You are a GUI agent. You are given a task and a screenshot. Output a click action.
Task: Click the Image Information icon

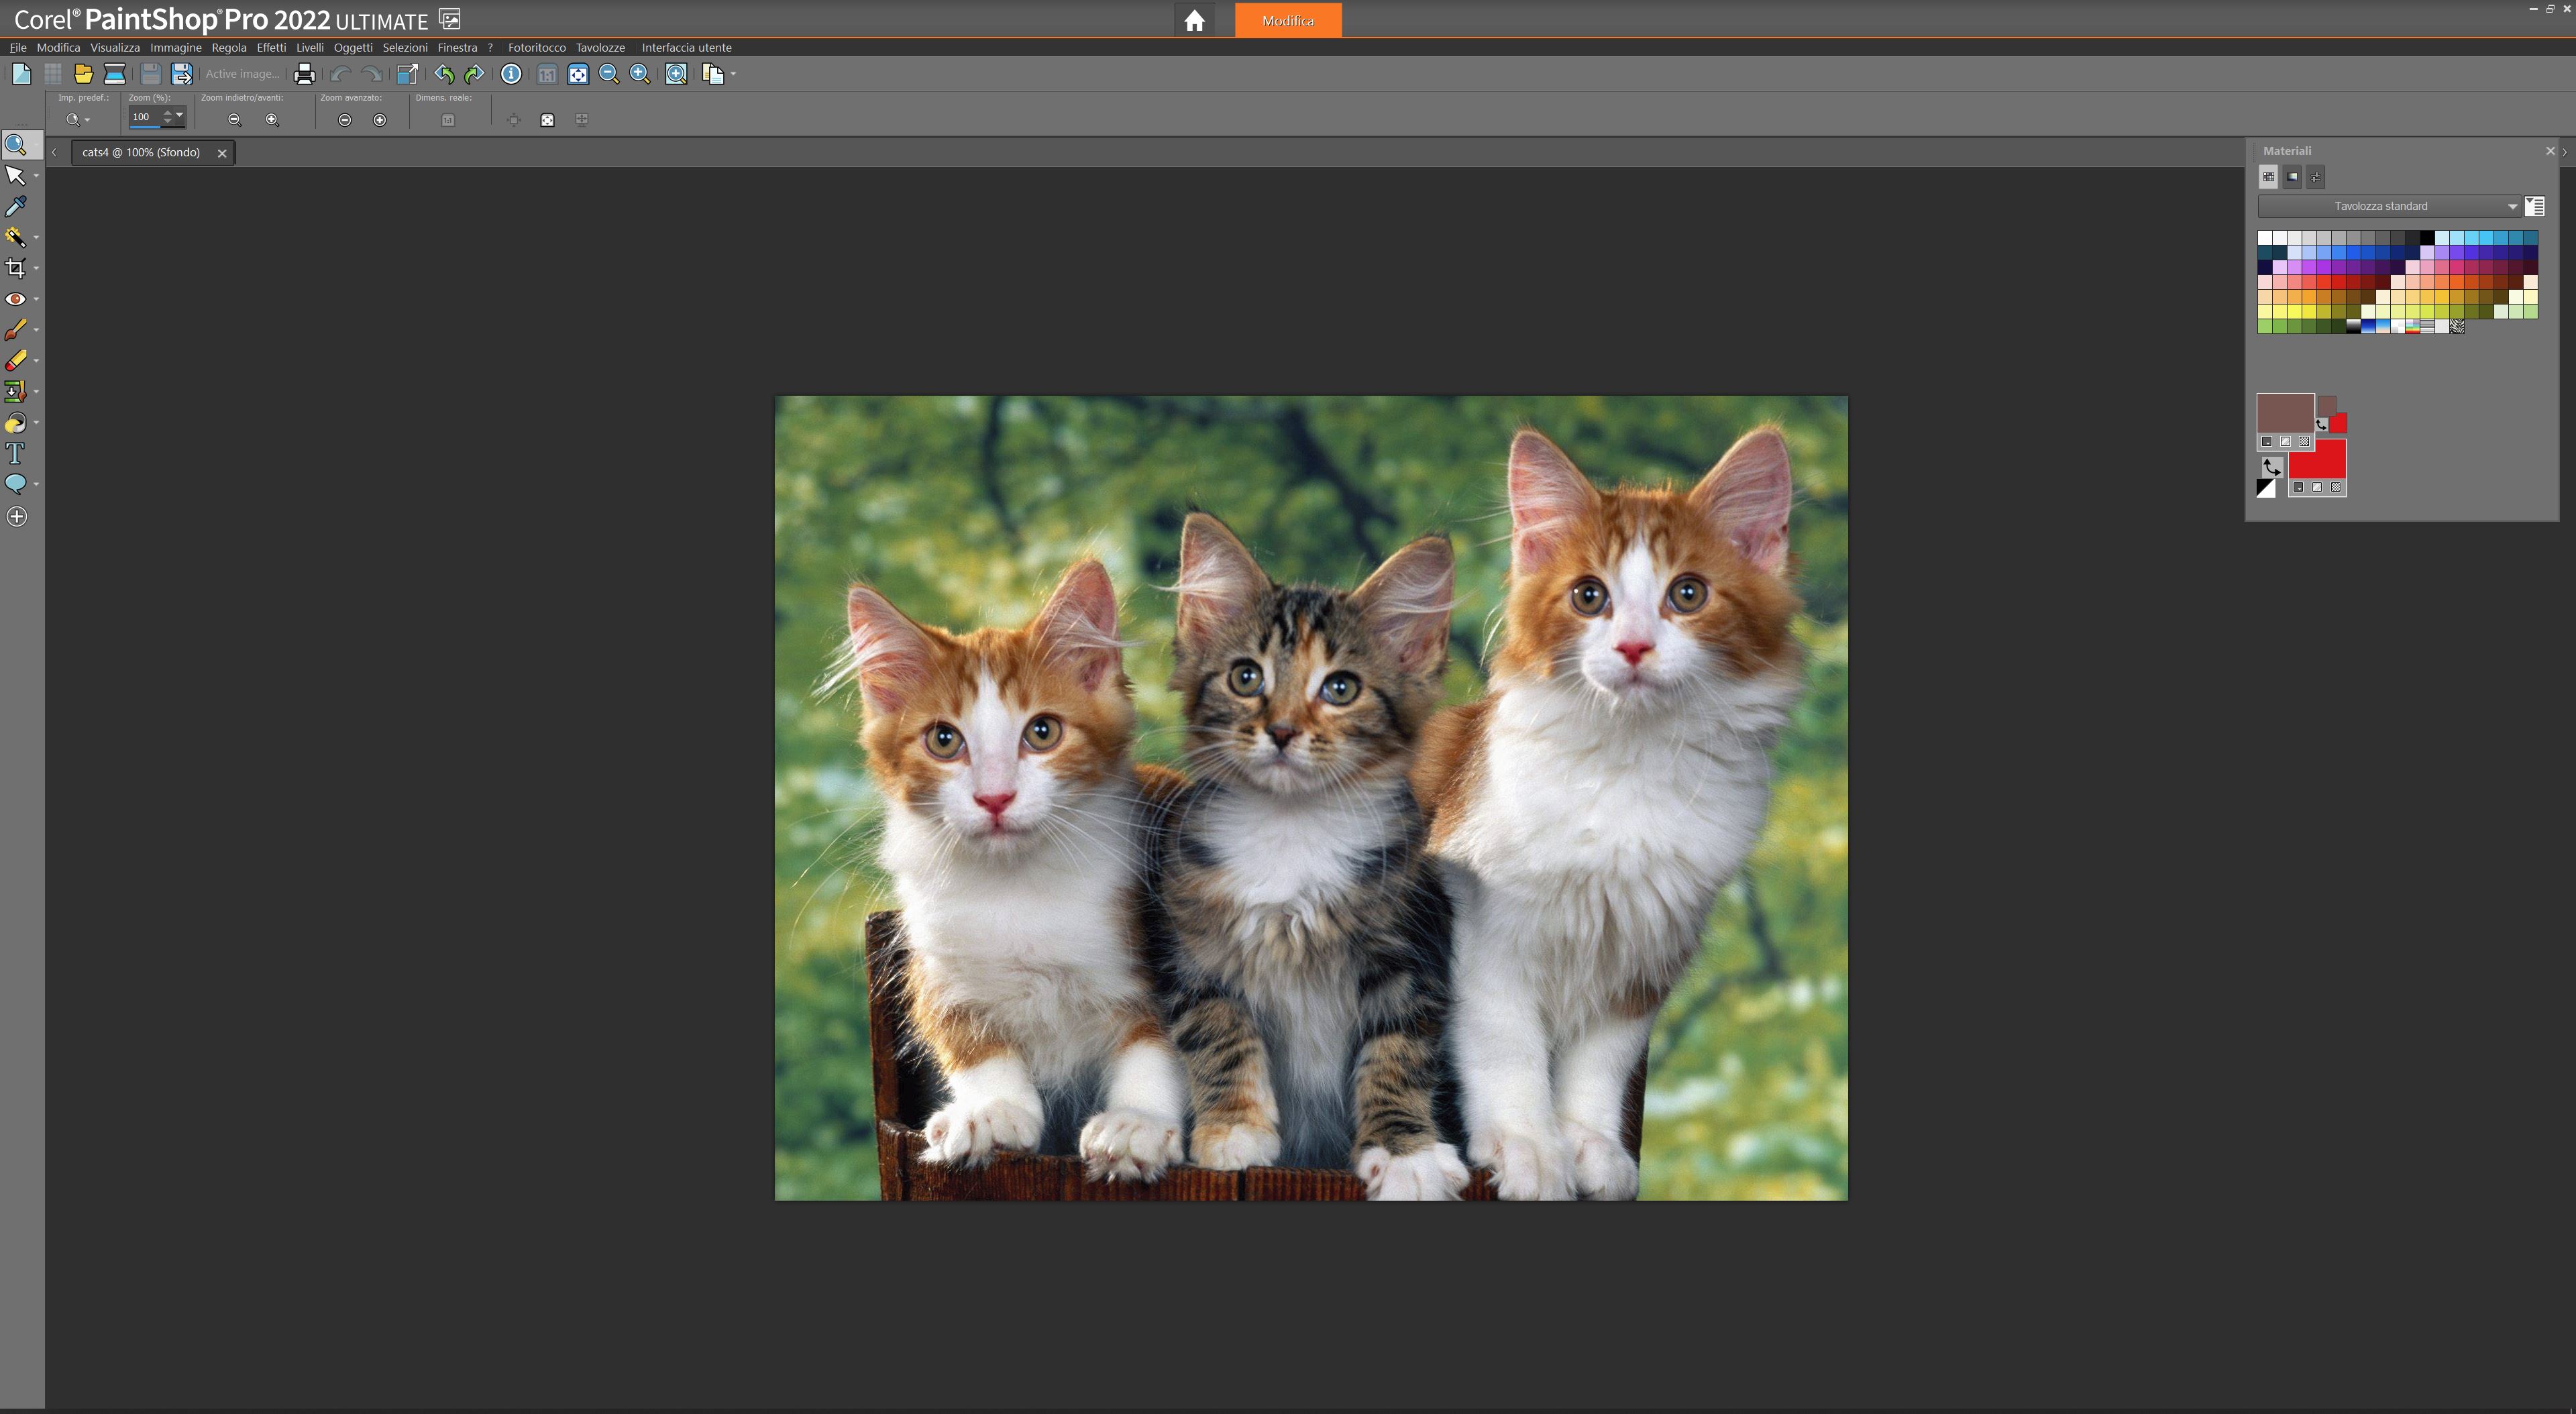tap(511, 74)
